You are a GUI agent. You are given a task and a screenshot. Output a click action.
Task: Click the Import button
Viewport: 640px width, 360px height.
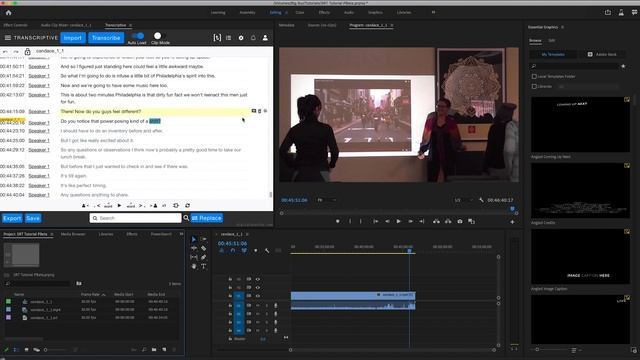pyautogui.click(x=73, y=38)
